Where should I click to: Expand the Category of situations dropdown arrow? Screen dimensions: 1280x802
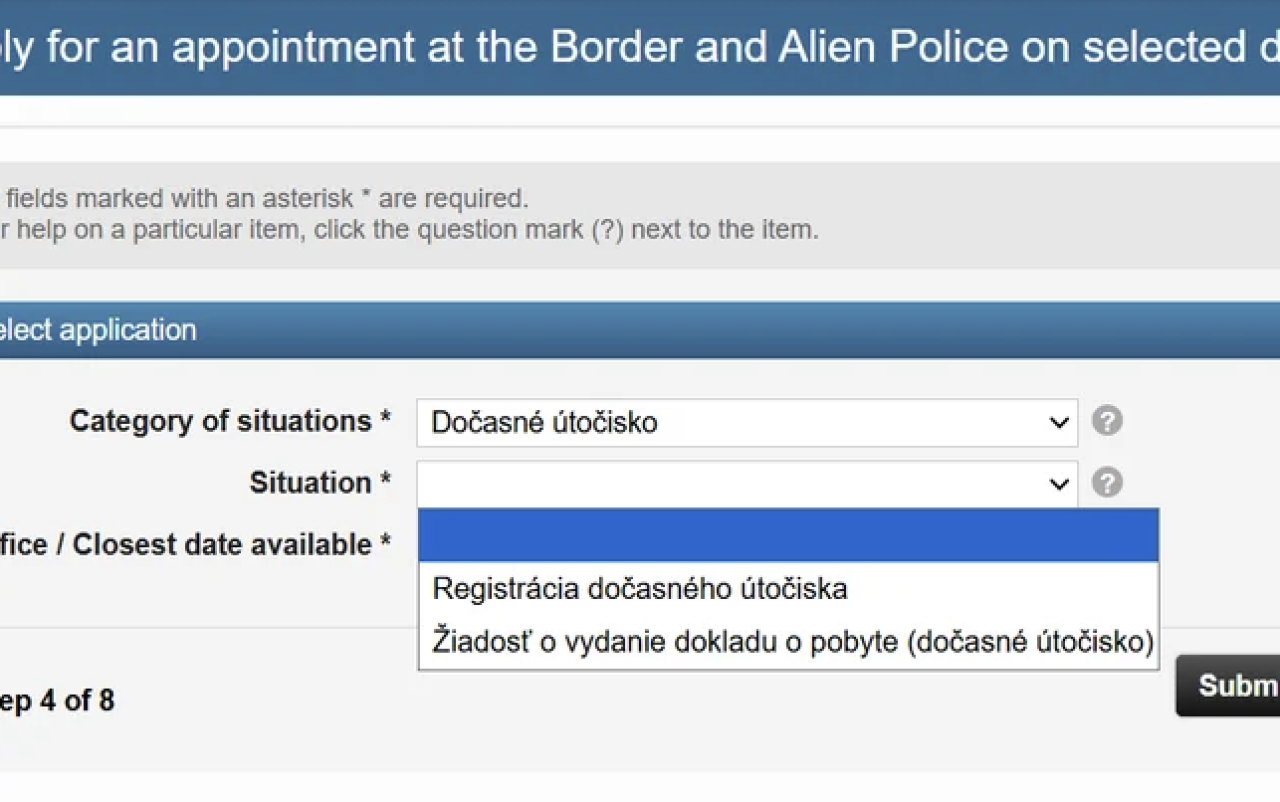[1059, 423]
